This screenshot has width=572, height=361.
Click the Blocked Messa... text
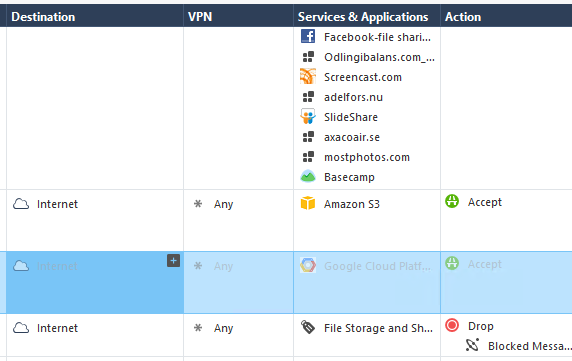click(x=530, y=346)
